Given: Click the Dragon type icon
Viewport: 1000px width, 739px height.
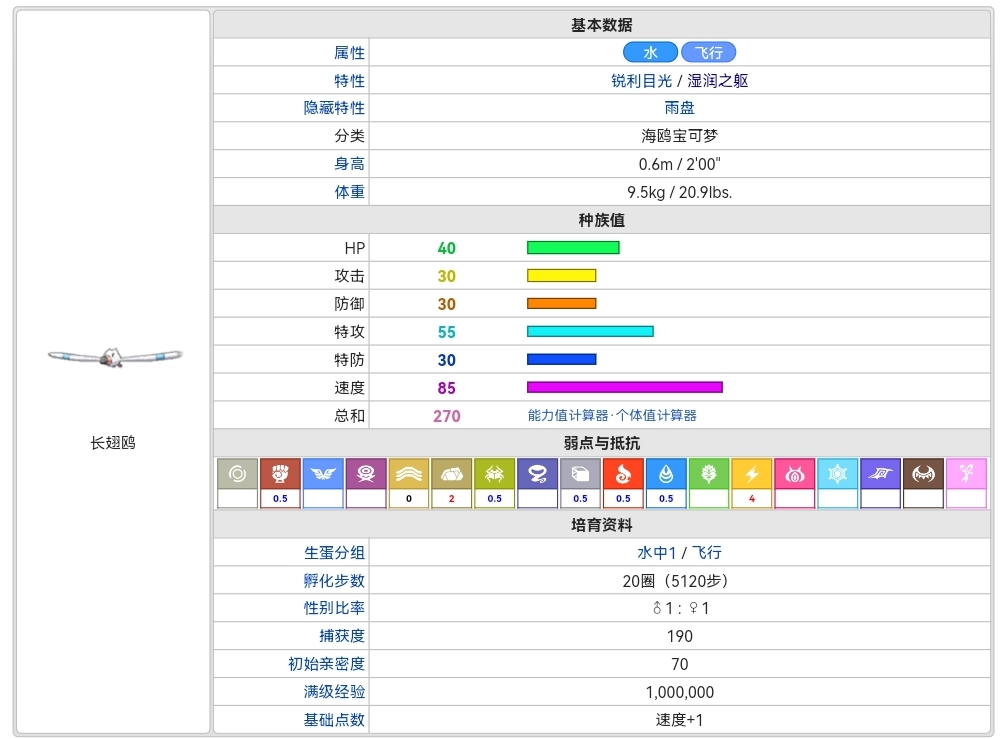Looking at the screenshot, I should [880, 474].
